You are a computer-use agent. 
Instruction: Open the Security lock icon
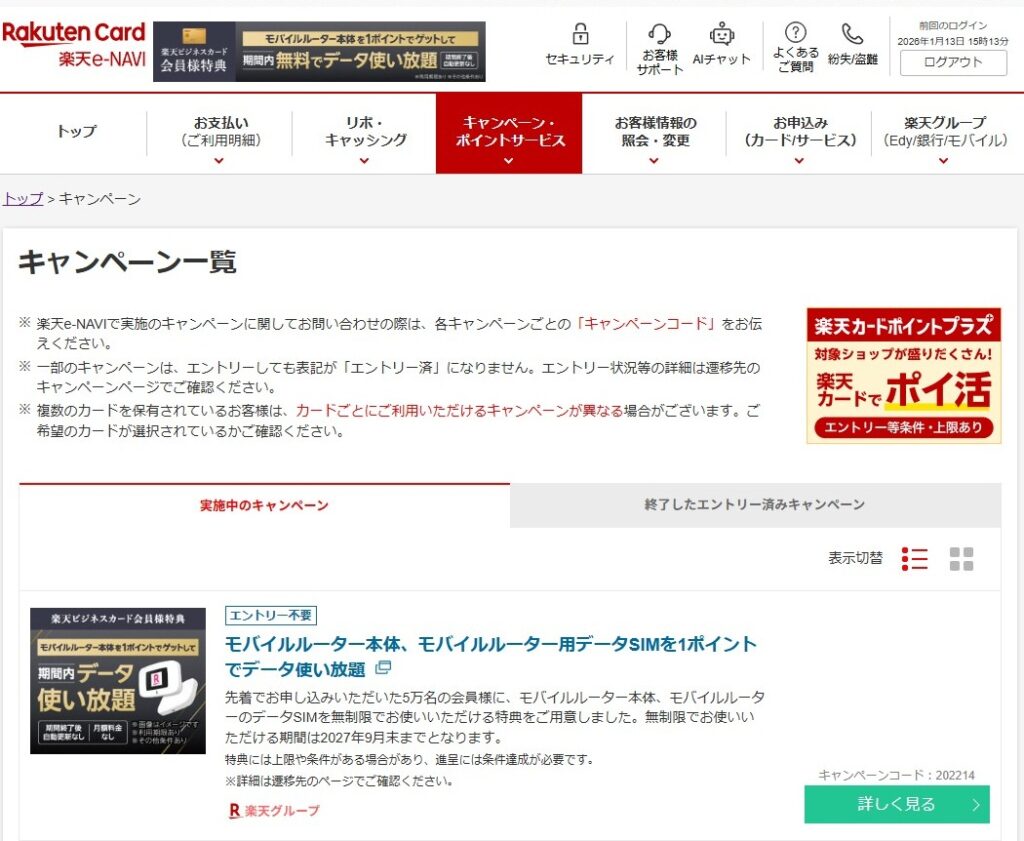pyautogui.click(x=580, y=35)
